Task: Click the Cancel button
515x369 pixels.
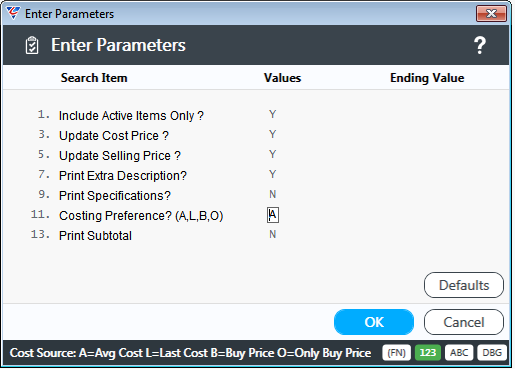Action: pos(464,322)
